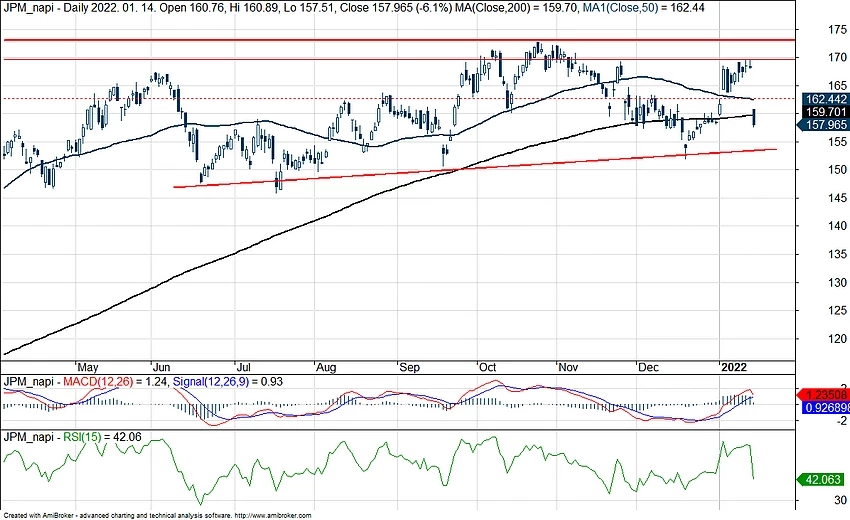Click the Sep label on time axis
The image size is (850, 520).
(x=409, y=367)
